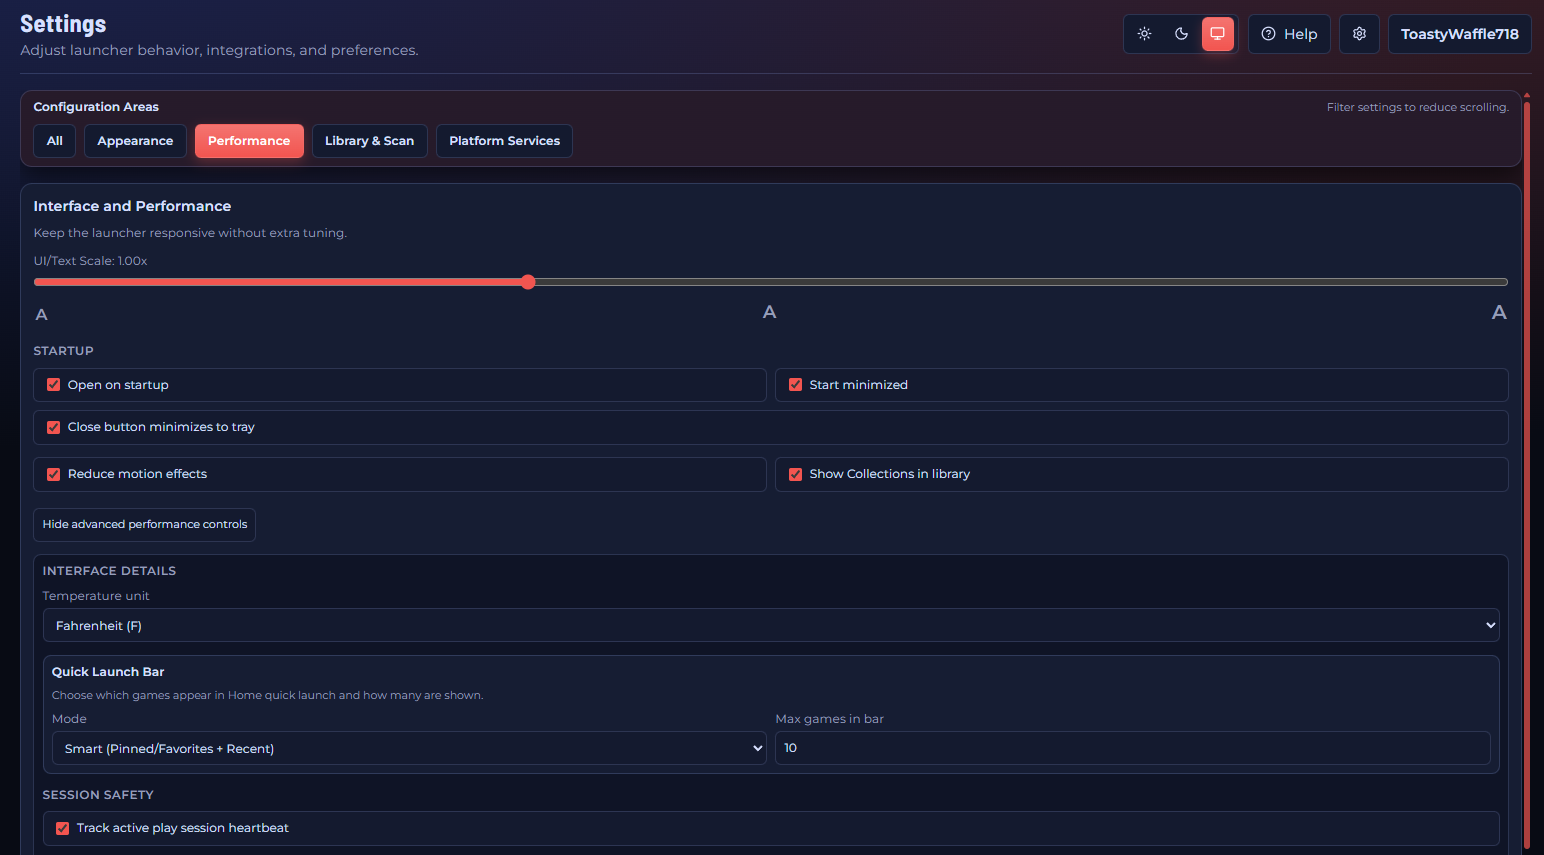Click Filter settings to reduce scrolling text
Screen dimensions: 1544x855
pyautogui.click(x=1418, y=107)
